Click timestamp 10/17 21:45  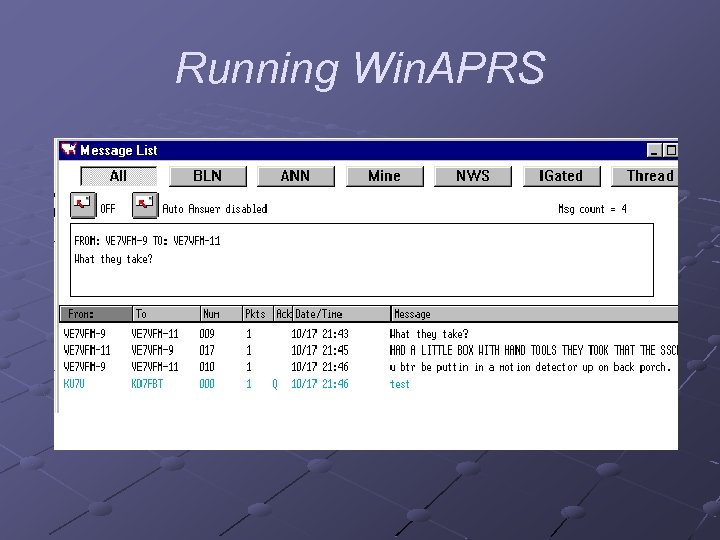pos(320,351)
